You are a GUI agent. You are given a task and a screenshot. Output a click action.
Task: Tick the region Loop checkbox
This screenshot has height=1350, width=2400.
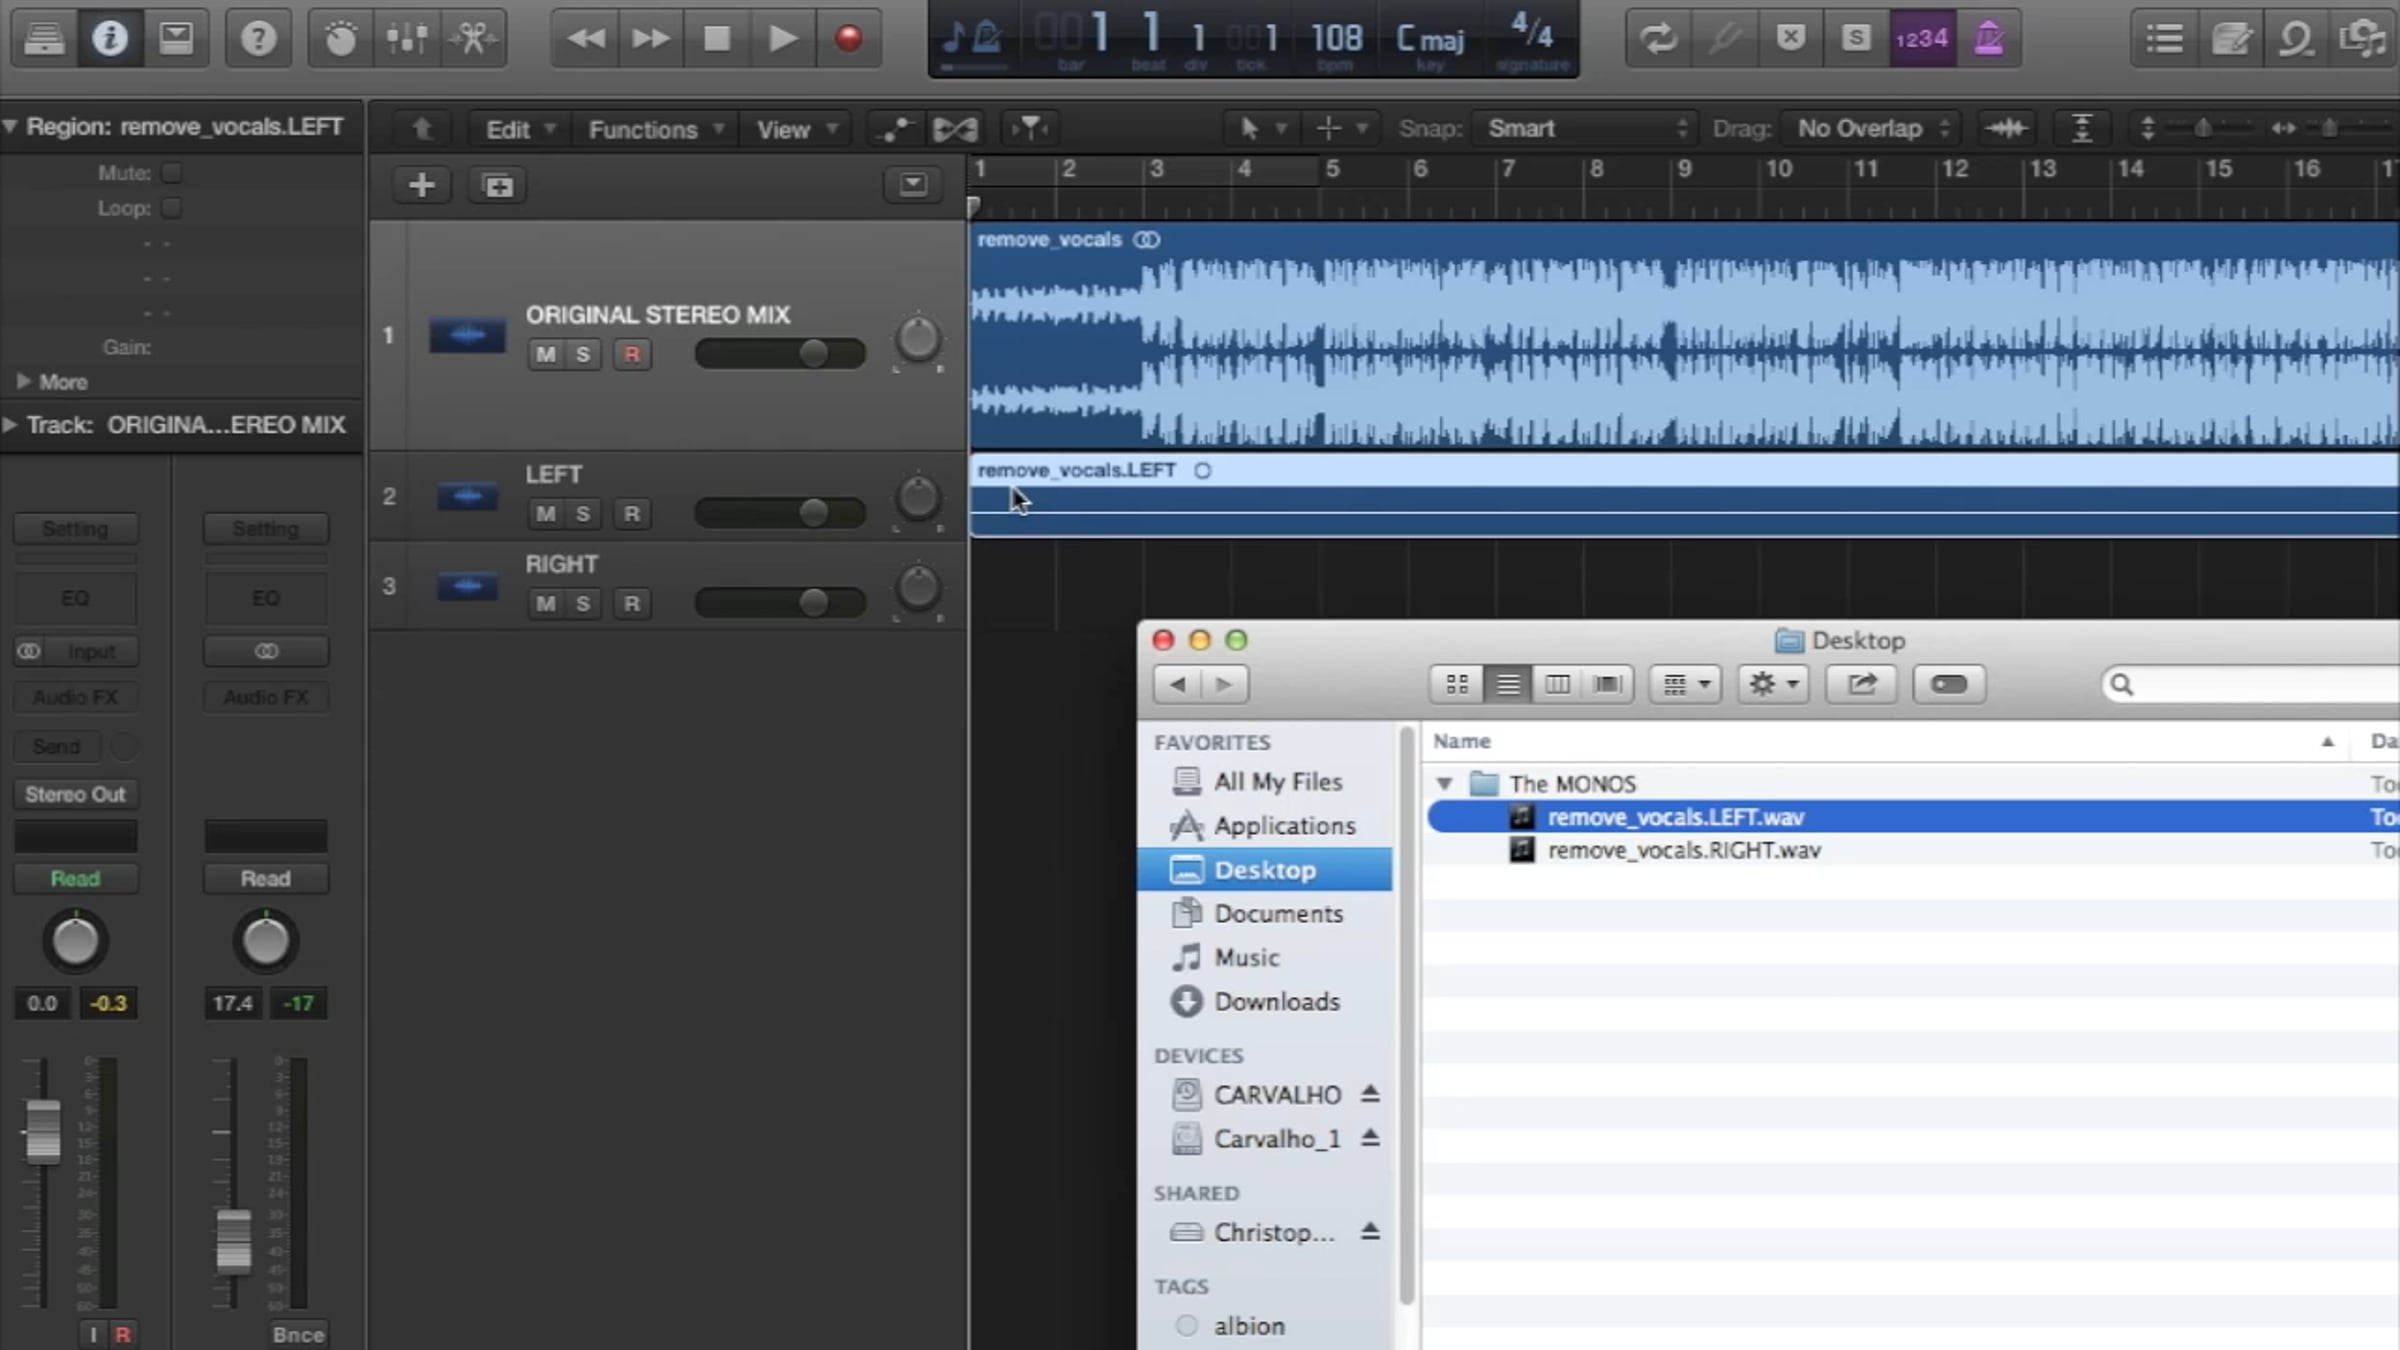point(172,208)
